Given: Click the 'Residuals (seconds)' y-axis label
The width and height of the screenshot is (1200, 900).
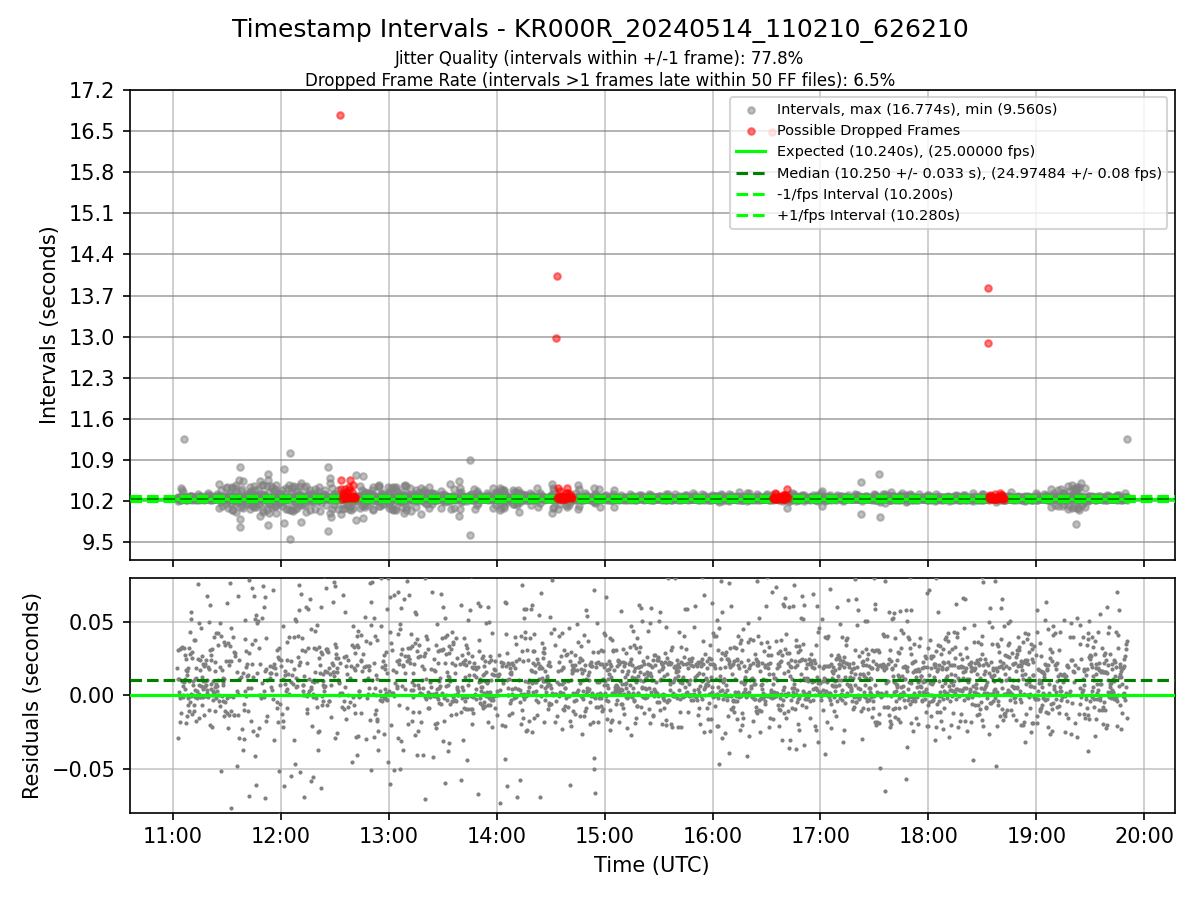Looking at the screenshot, I should click(31, 696).
